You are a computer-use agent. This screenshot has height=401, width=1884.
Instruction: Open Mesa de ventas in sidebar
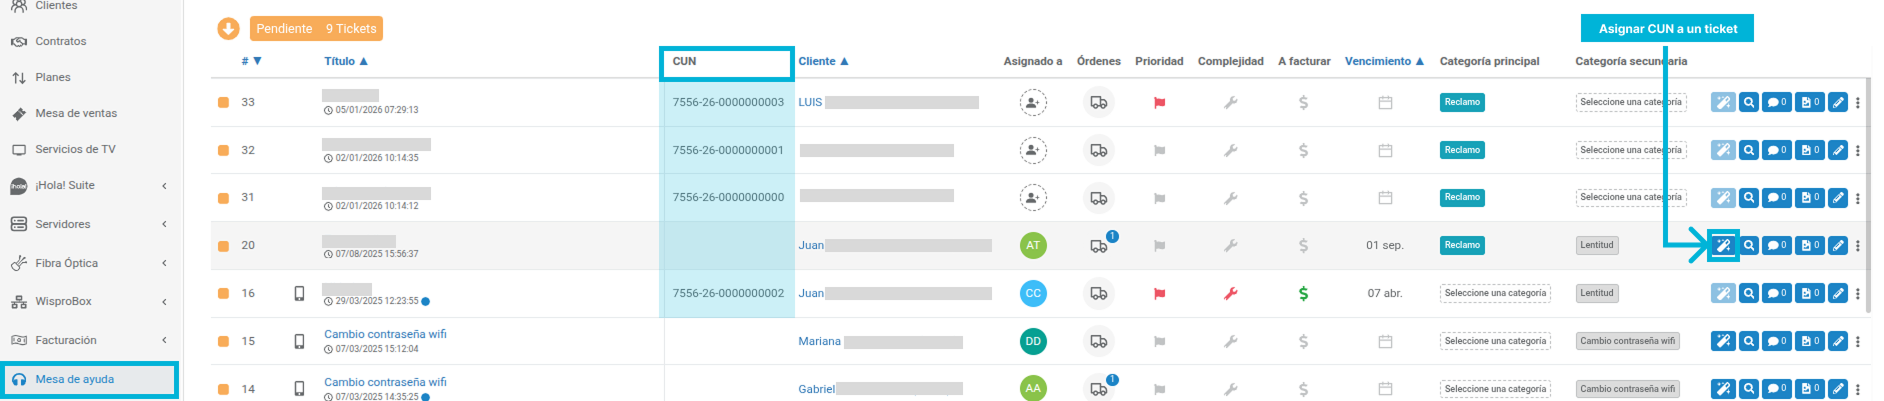tap(76, 113)
